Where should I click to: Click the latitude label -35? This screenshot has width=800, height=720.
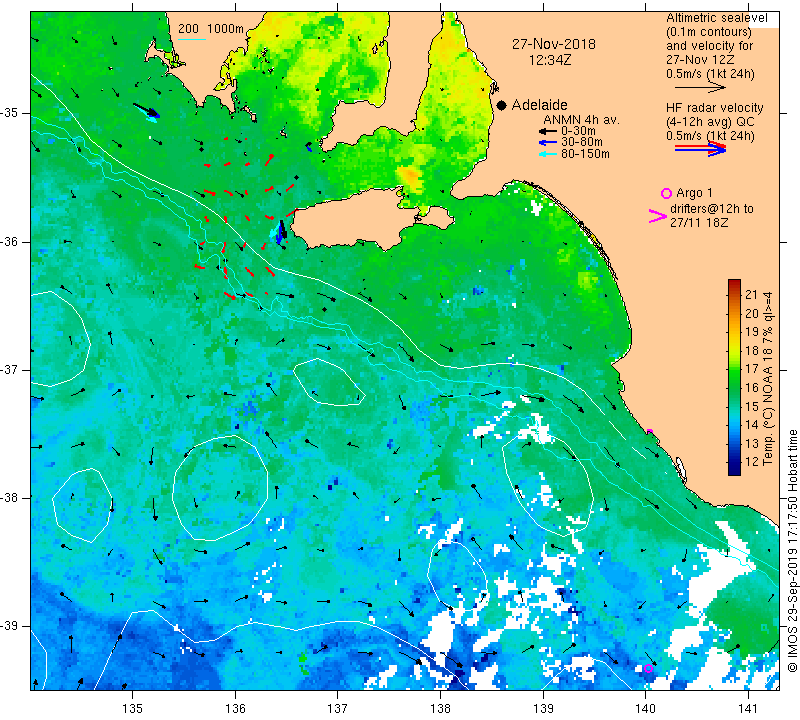9,113
